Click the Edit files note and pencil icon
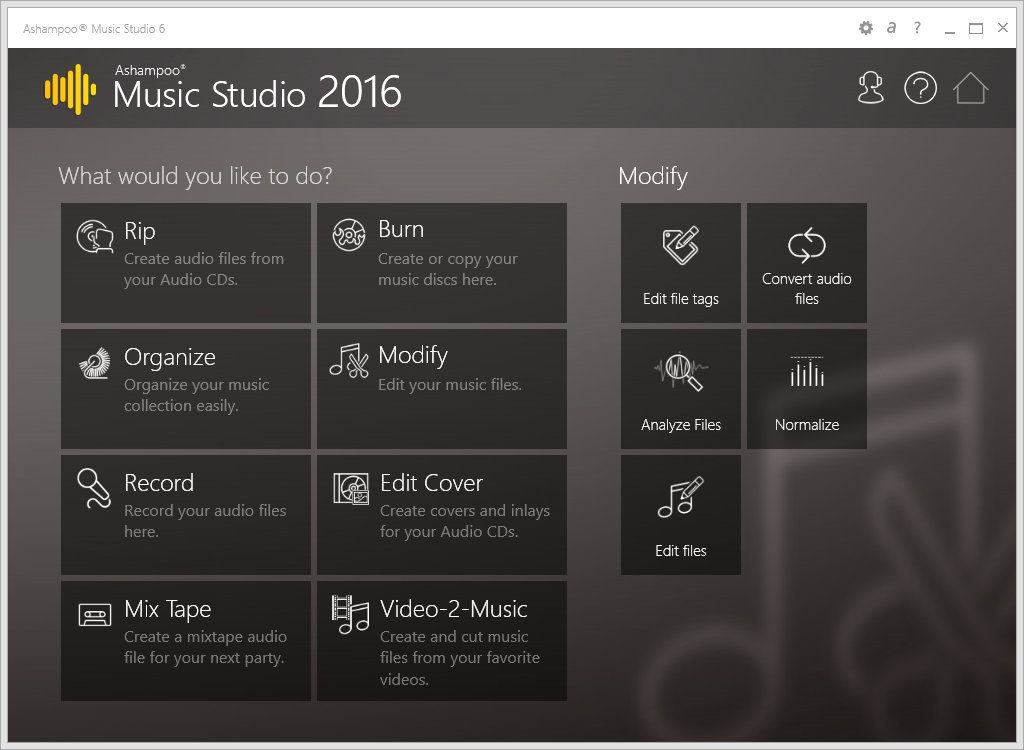The image size is (1024, 750). click(680, 497)
